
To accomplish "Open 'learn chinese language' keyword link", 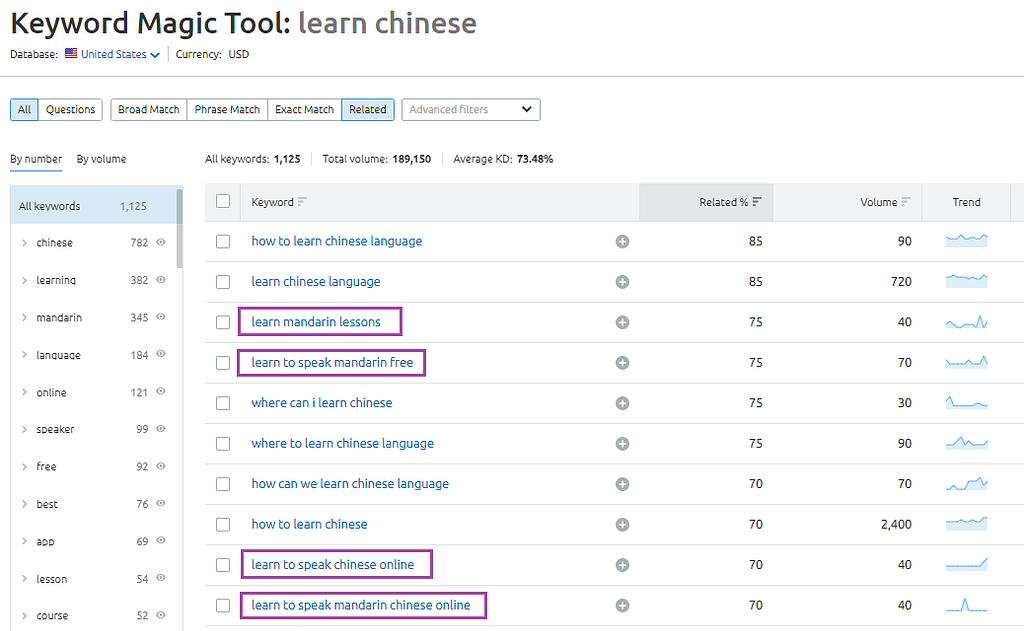I will (316, 282).
